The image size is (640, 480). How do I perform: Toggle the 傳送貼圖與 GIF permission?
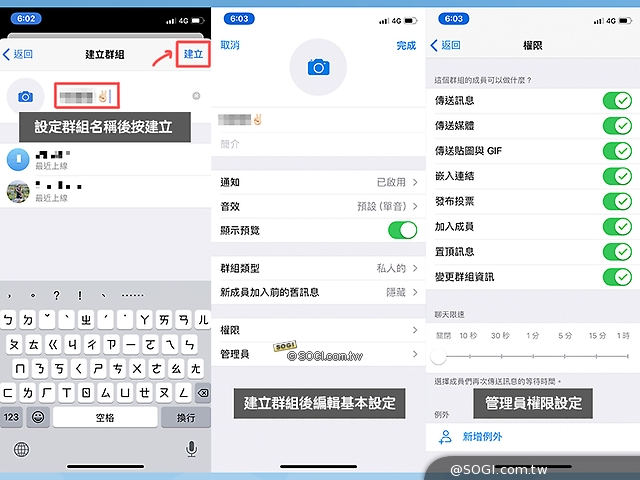coord(617,151)
